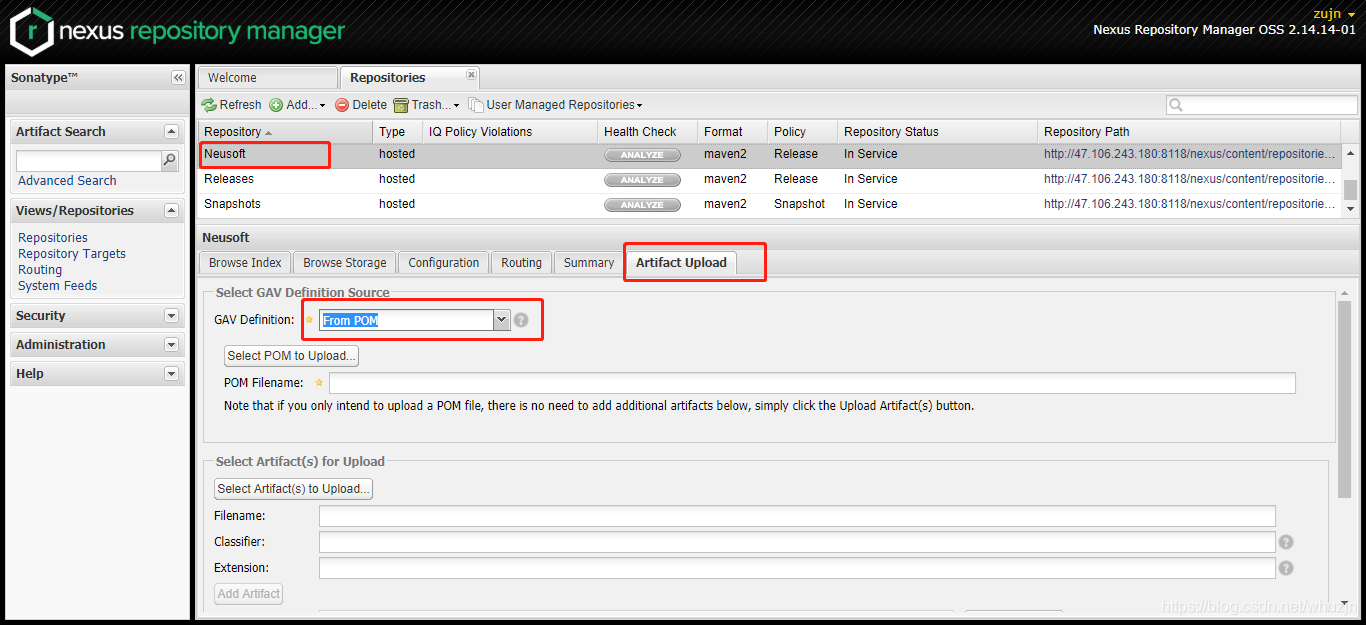Click the Refresh toolbar button

click(x=232, y=105)
